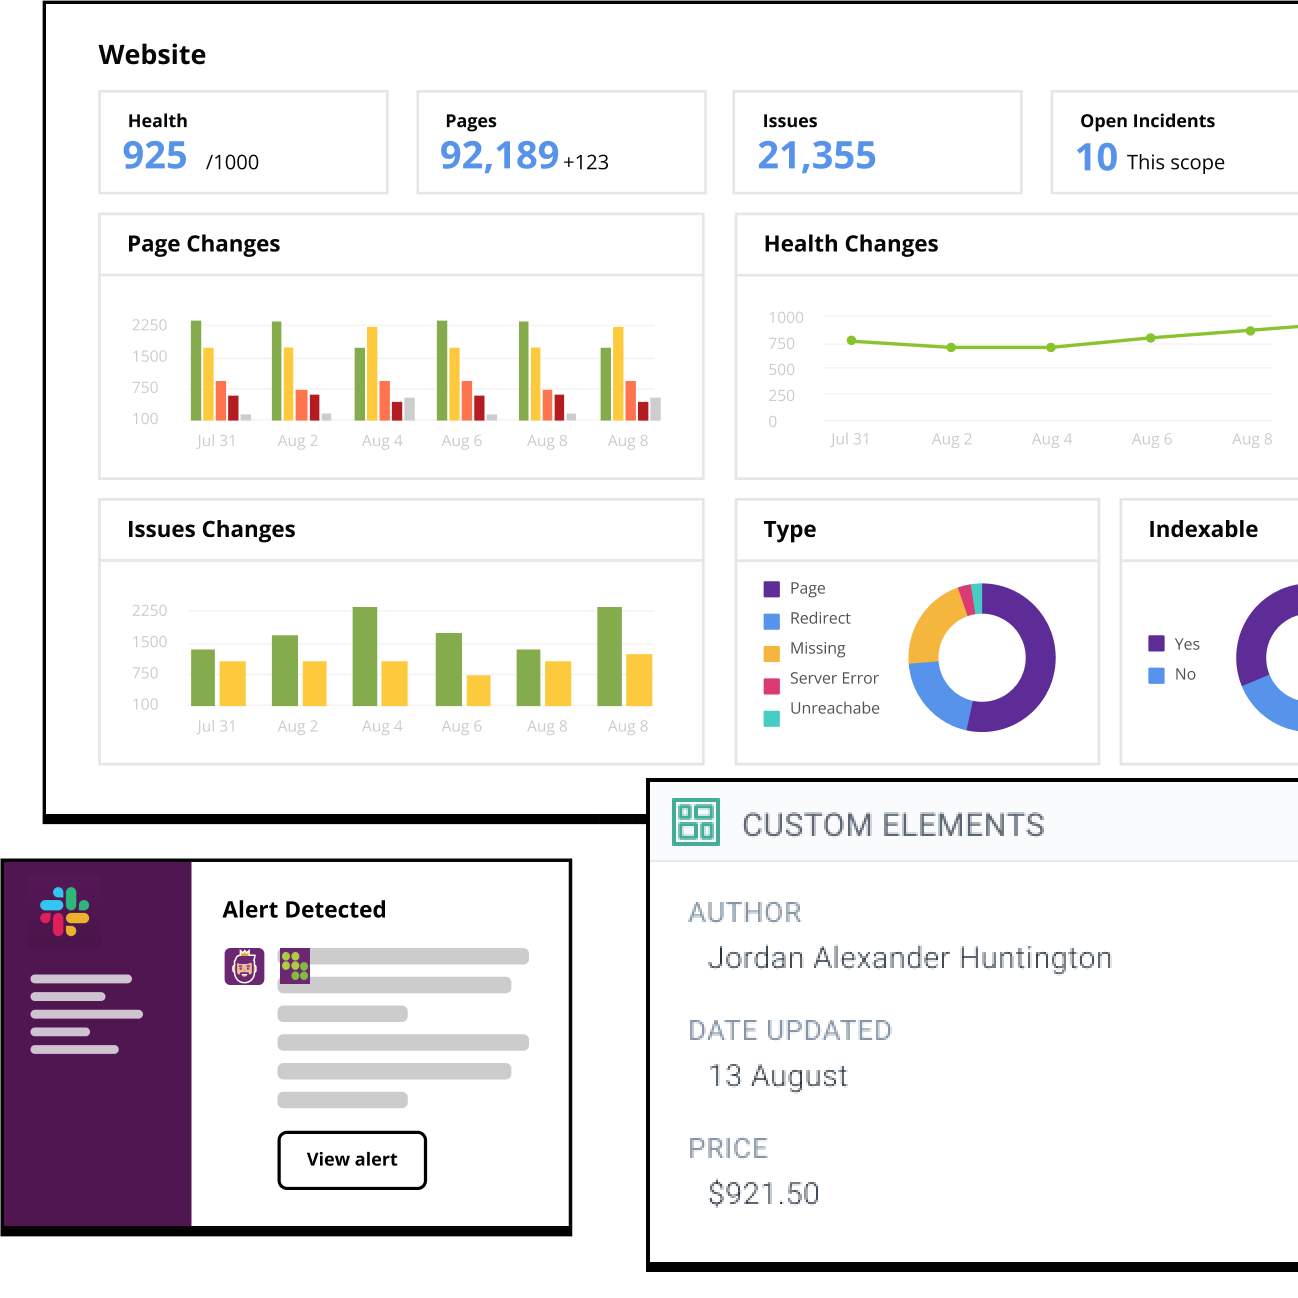Open the Open Incidents card
Viewport: 1298px width, 1298px height.
pos(1175,142)
